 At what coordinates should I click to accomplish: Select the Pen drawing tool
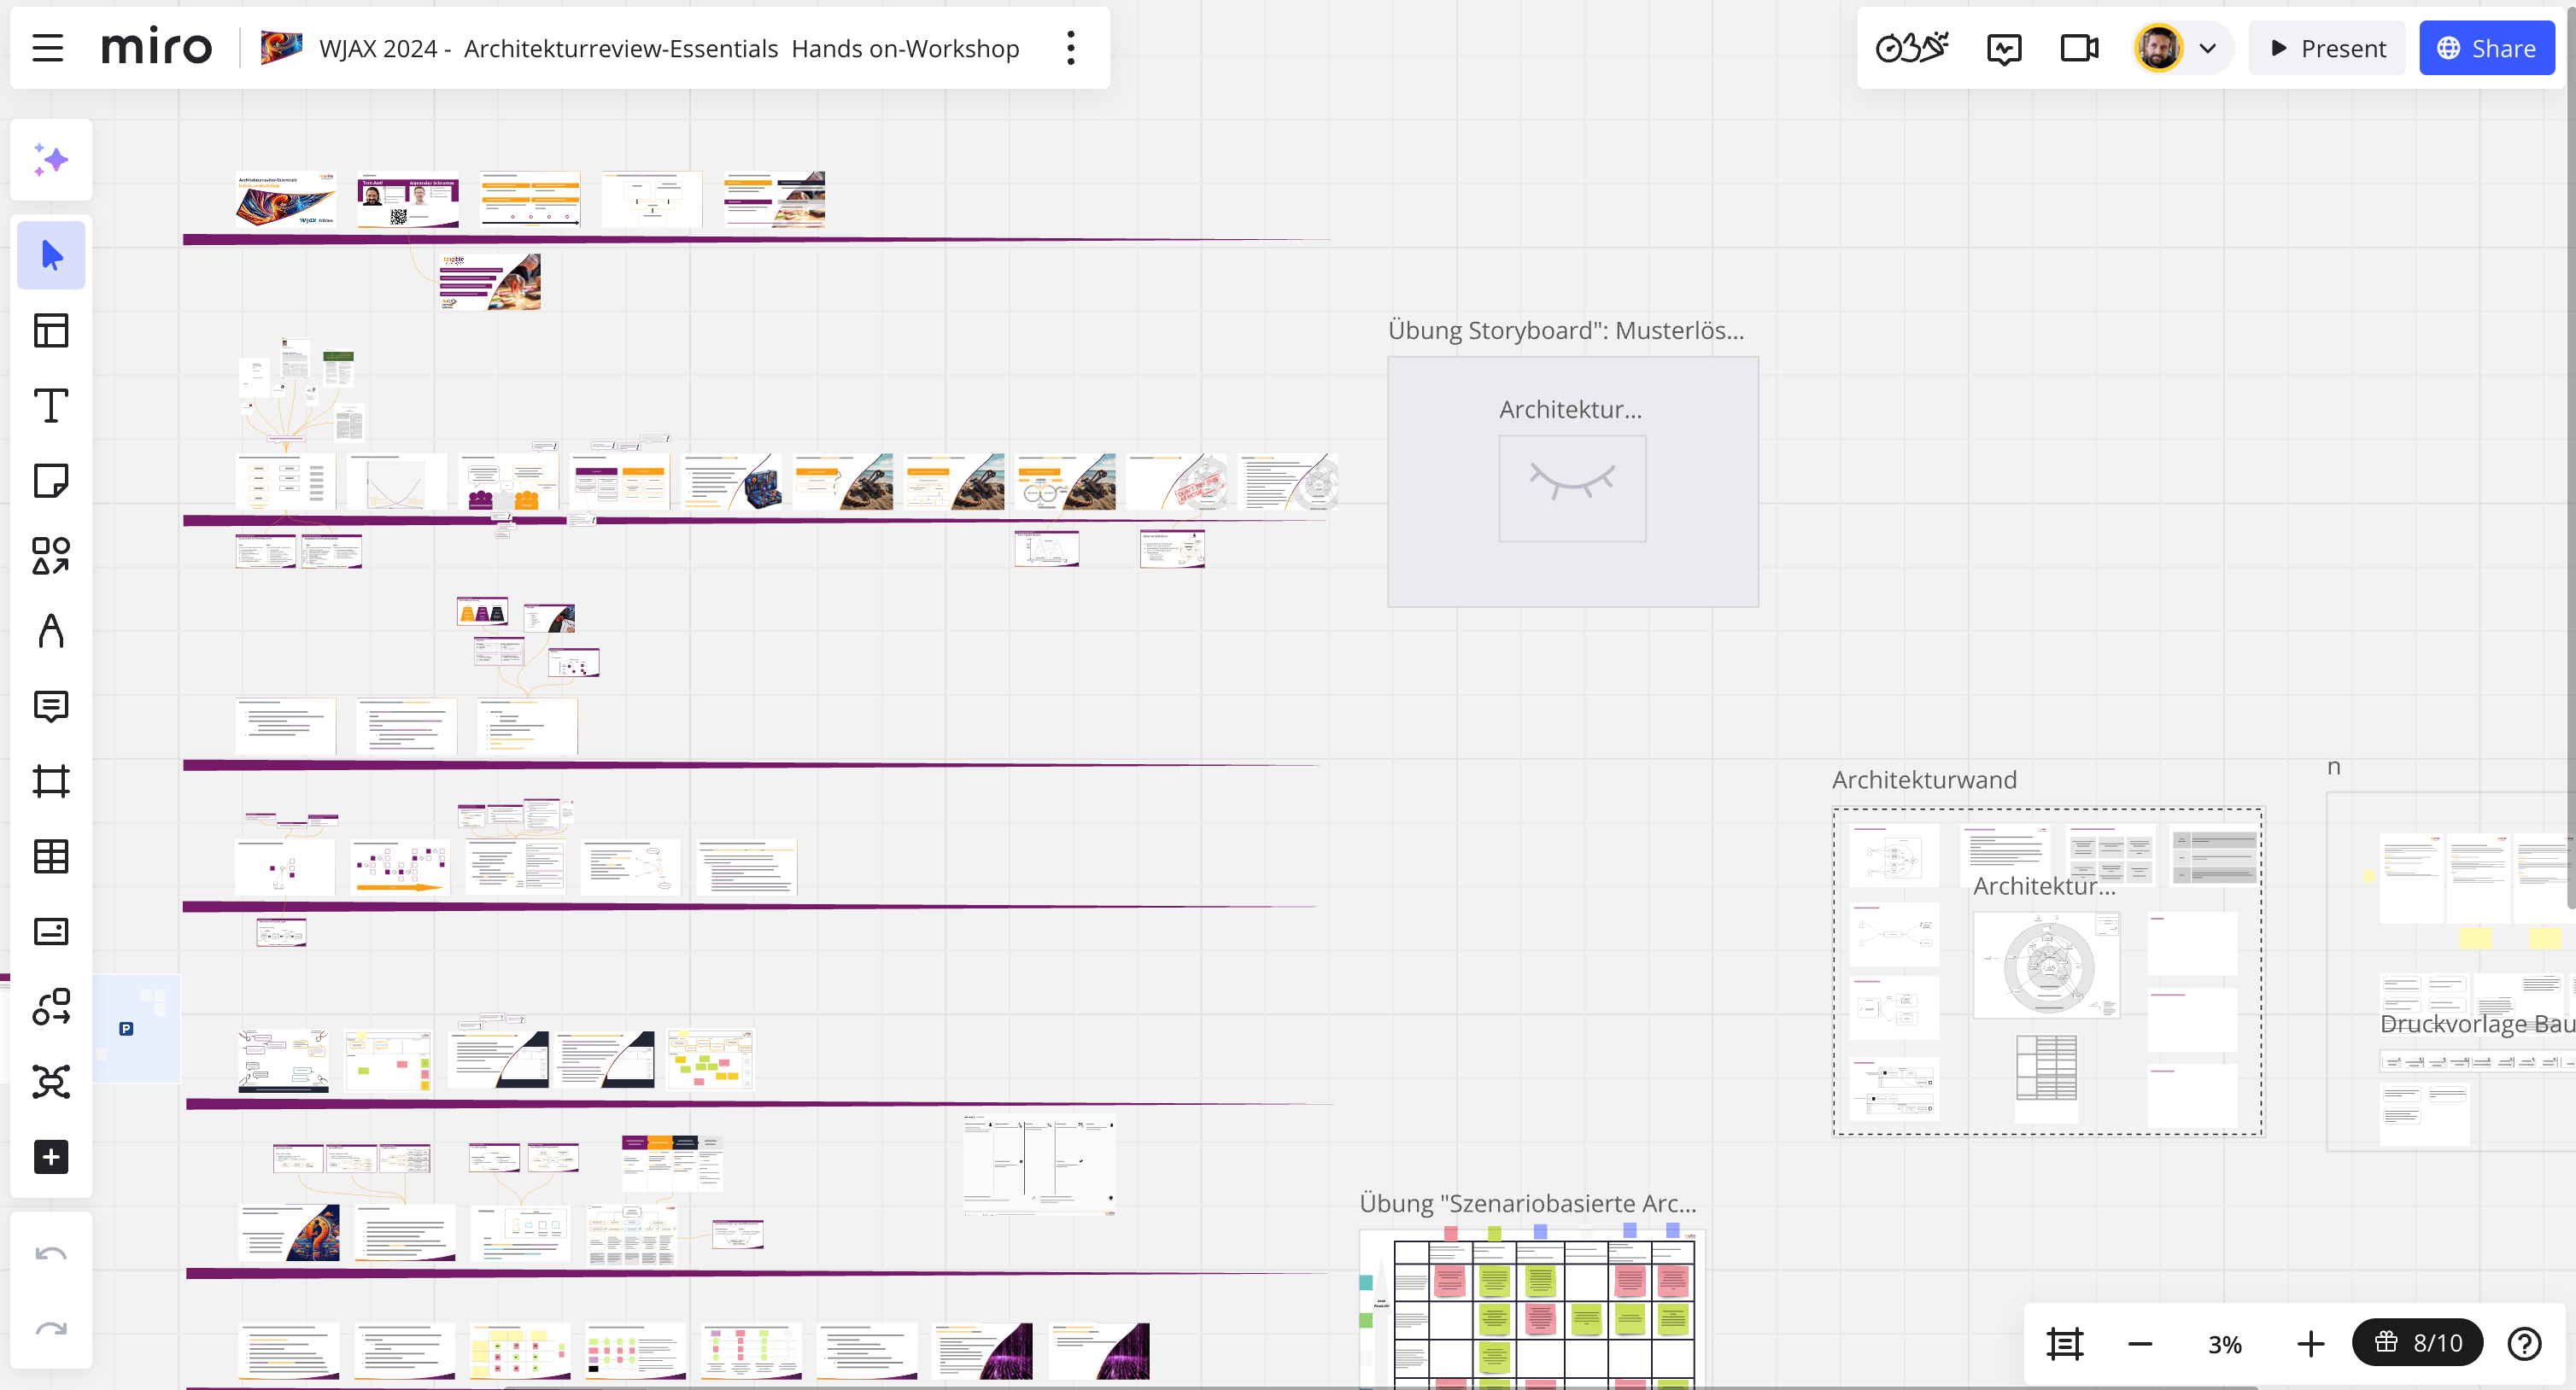pyautogui.click(x=51, y=631)
